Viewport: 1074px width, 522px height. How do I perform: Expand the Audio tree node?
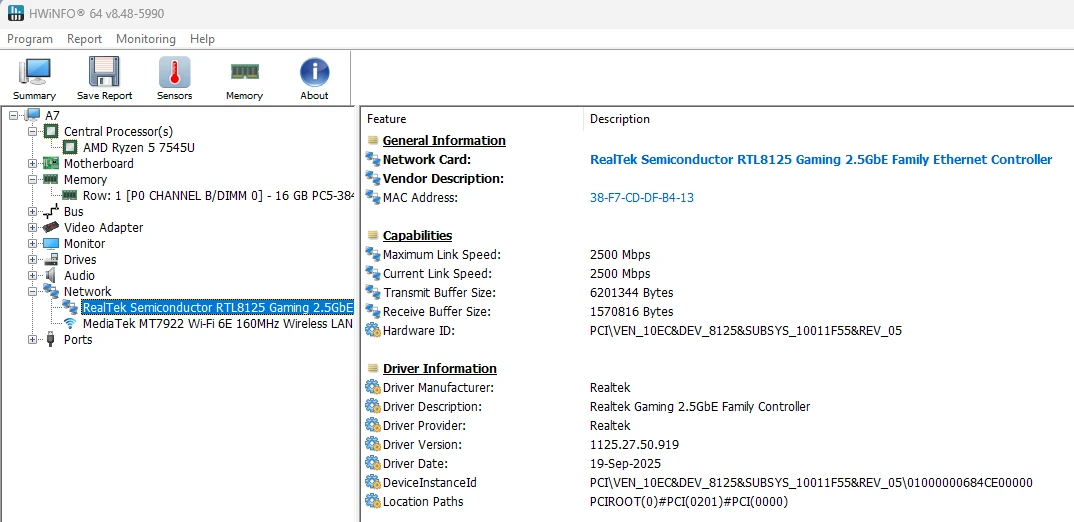click(32, 275)
